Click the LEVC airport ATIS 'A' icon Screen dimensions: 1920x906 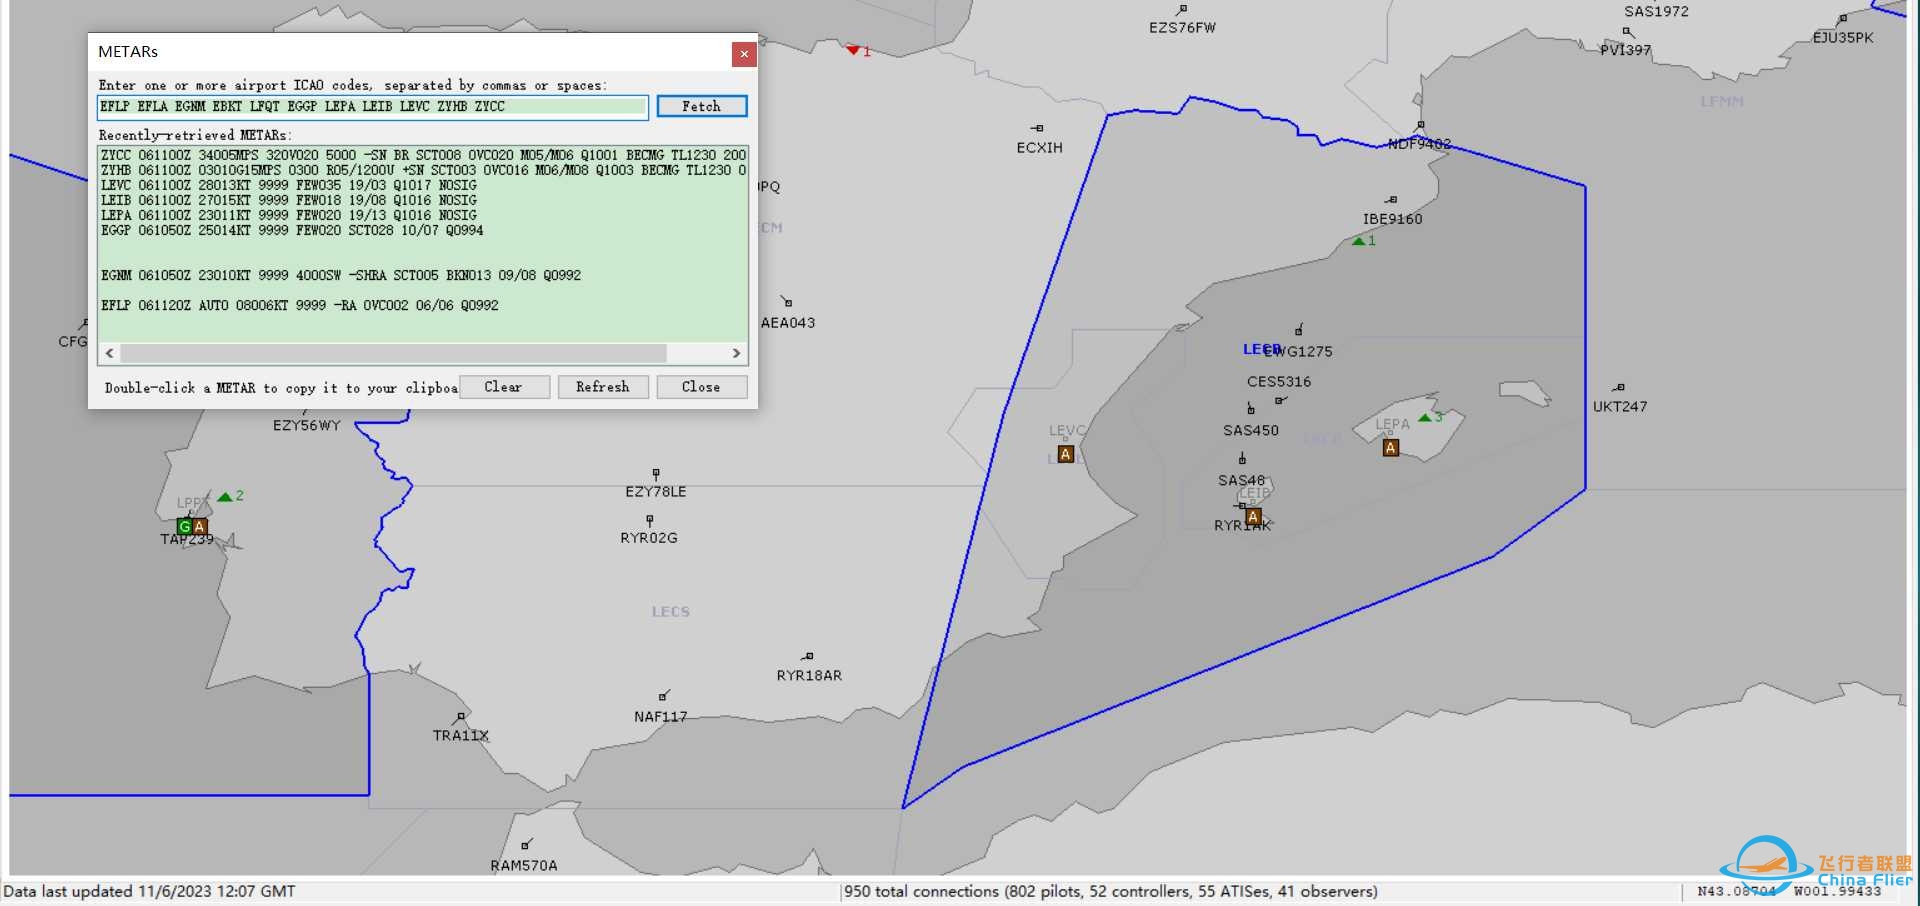(1065, 455)
